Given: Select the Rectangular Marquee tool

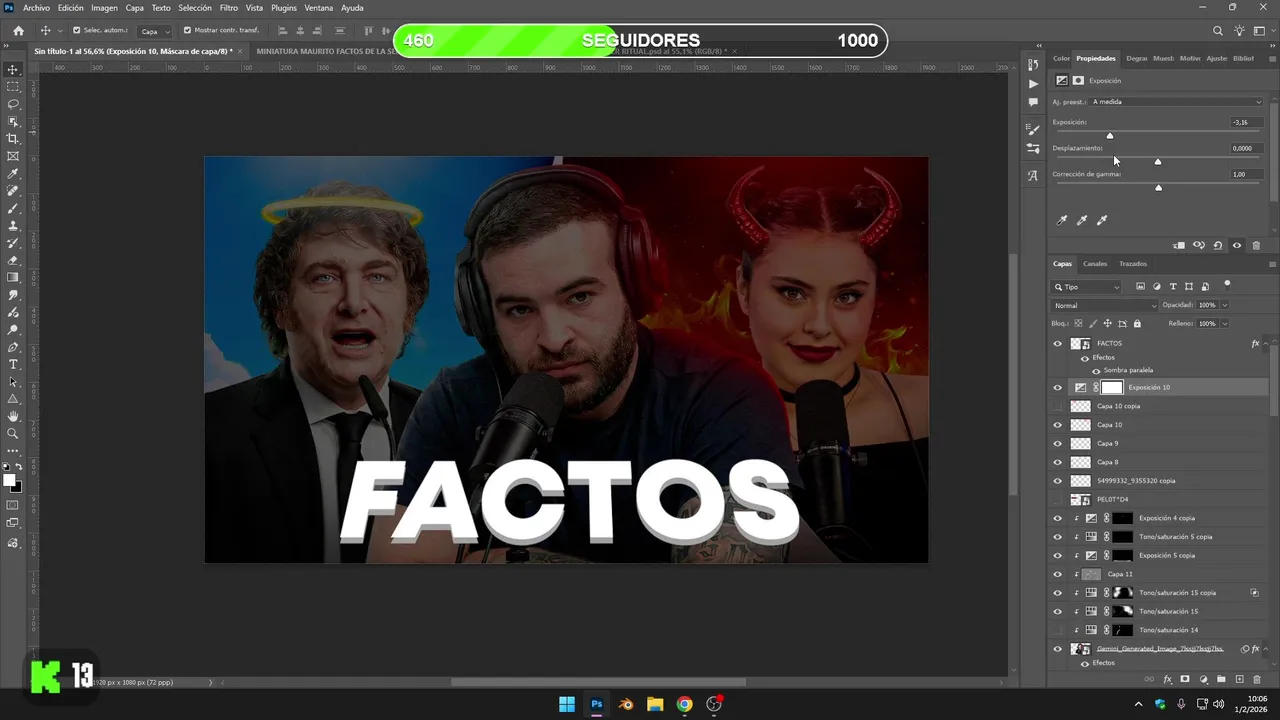Looking at the screenshot, I should pos(13,87).
